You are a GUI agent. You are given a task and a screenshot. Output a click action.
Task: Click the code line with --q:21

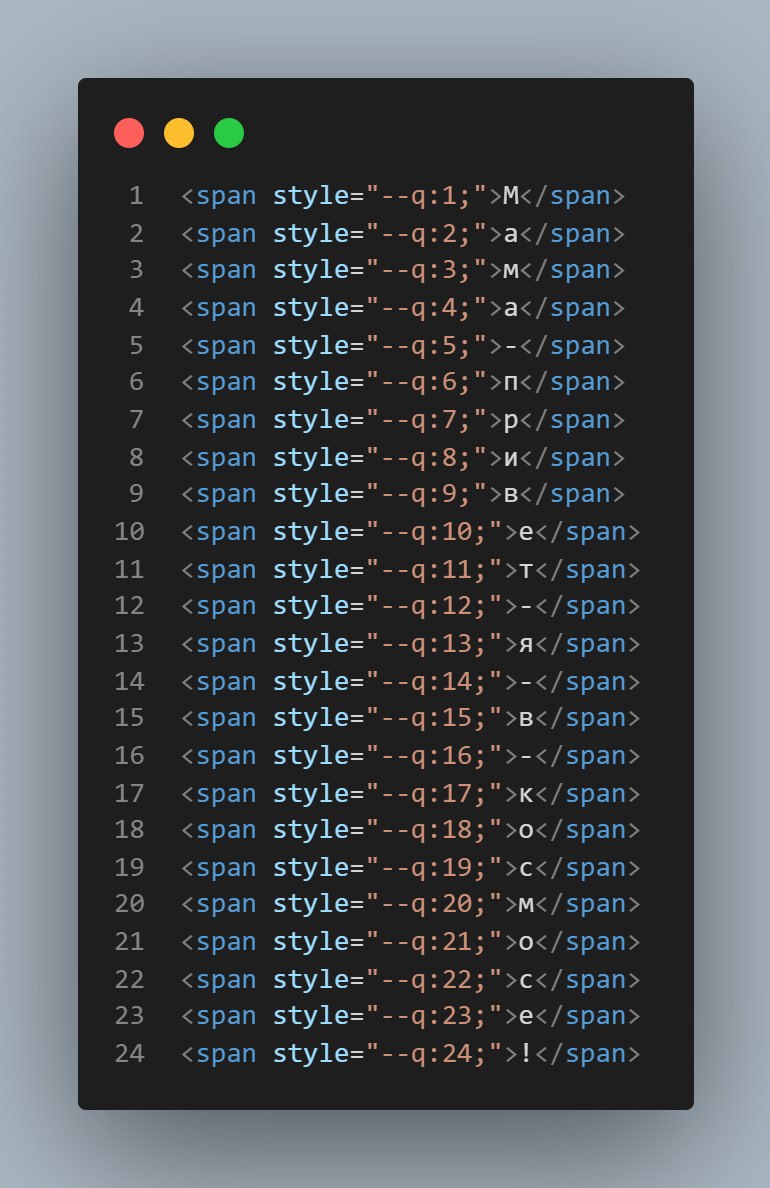410,943
